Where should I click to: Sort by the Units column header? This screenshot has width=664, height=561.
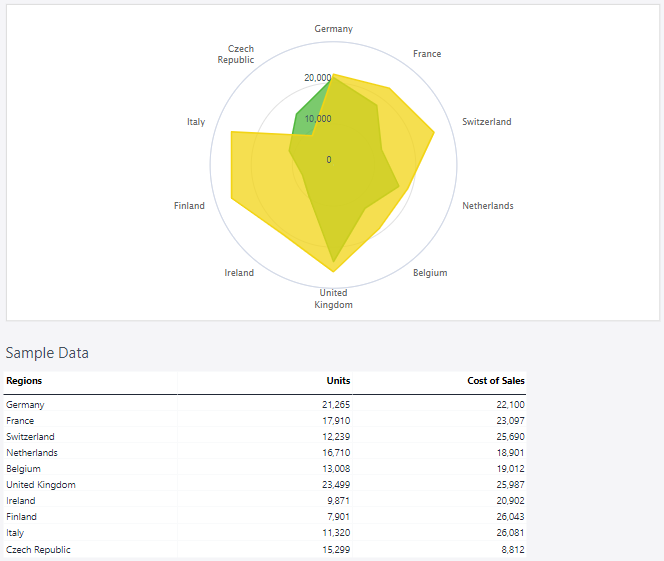click(x=338, y=381)
